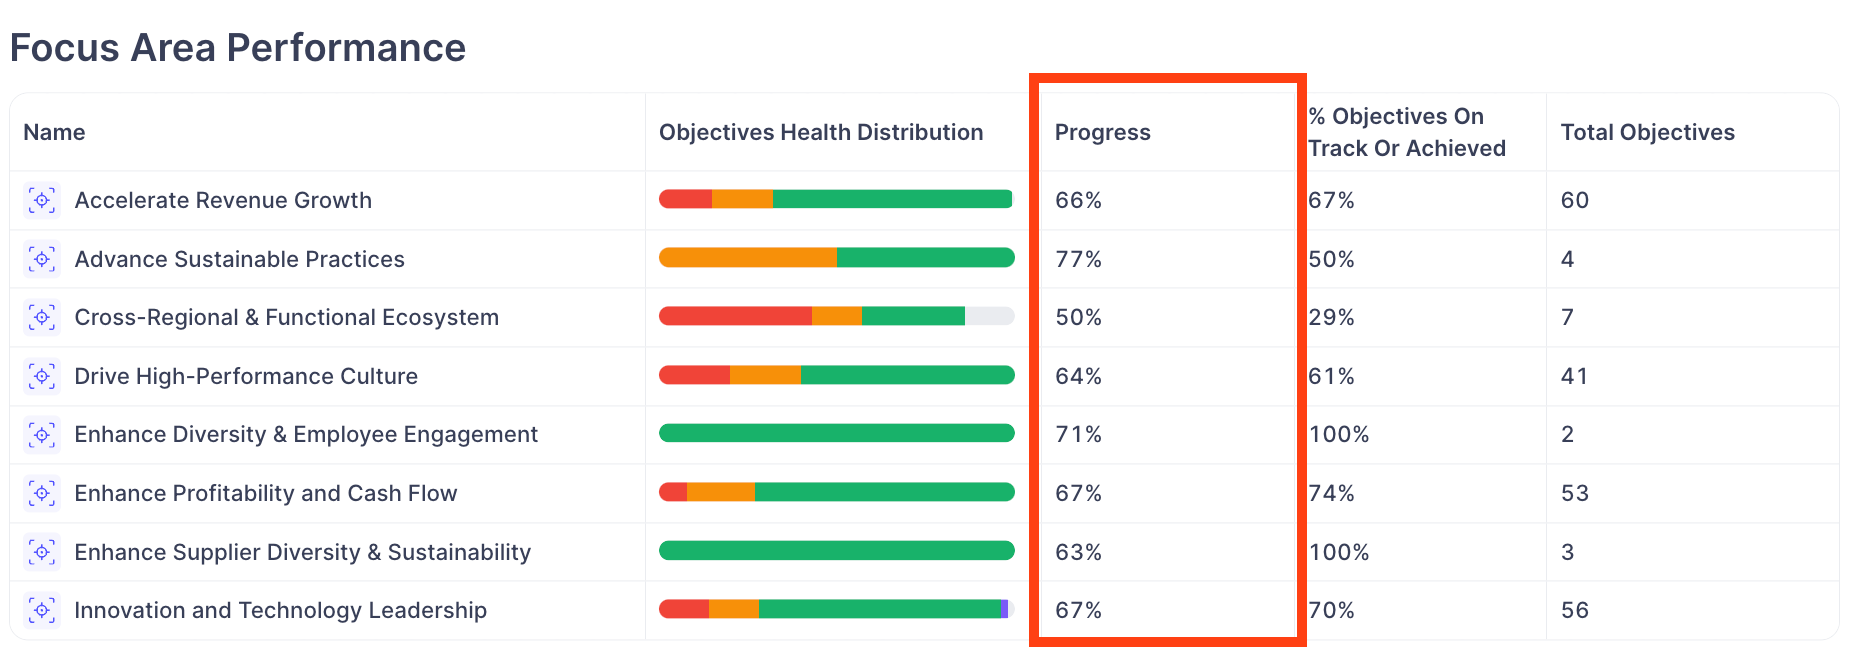Click the Accelerate Revenue Growth focus area icon
The height and width of the screenshot is (666, 1864).
42,200
